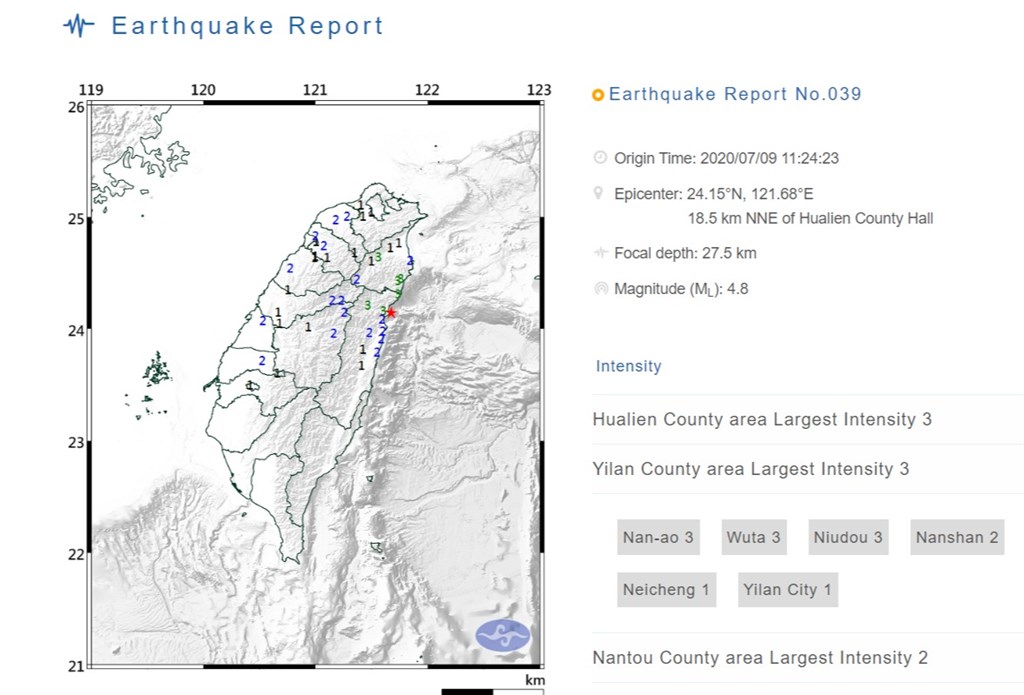Open the Intensity section link
Viewport: 1024px width, 695px height.
coord(628,366)
